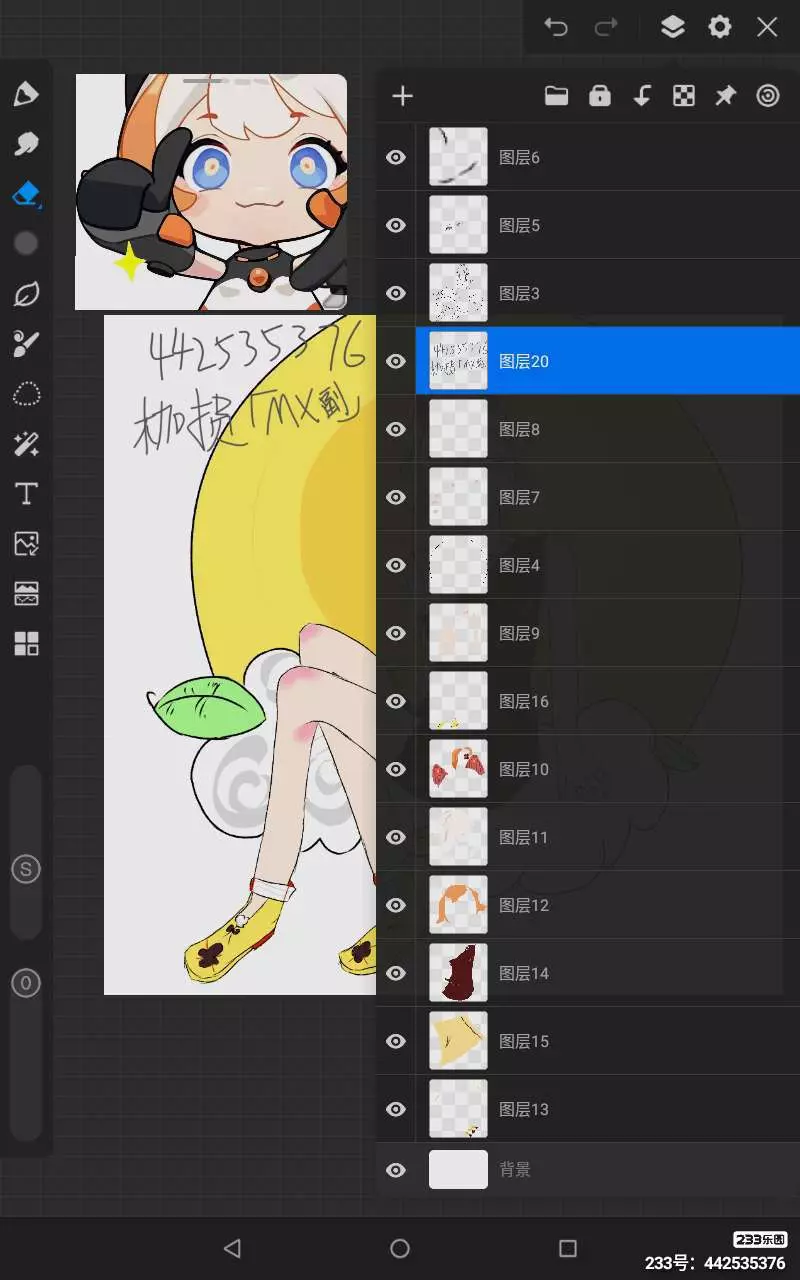Select the text tool

[x=26, y=493]
